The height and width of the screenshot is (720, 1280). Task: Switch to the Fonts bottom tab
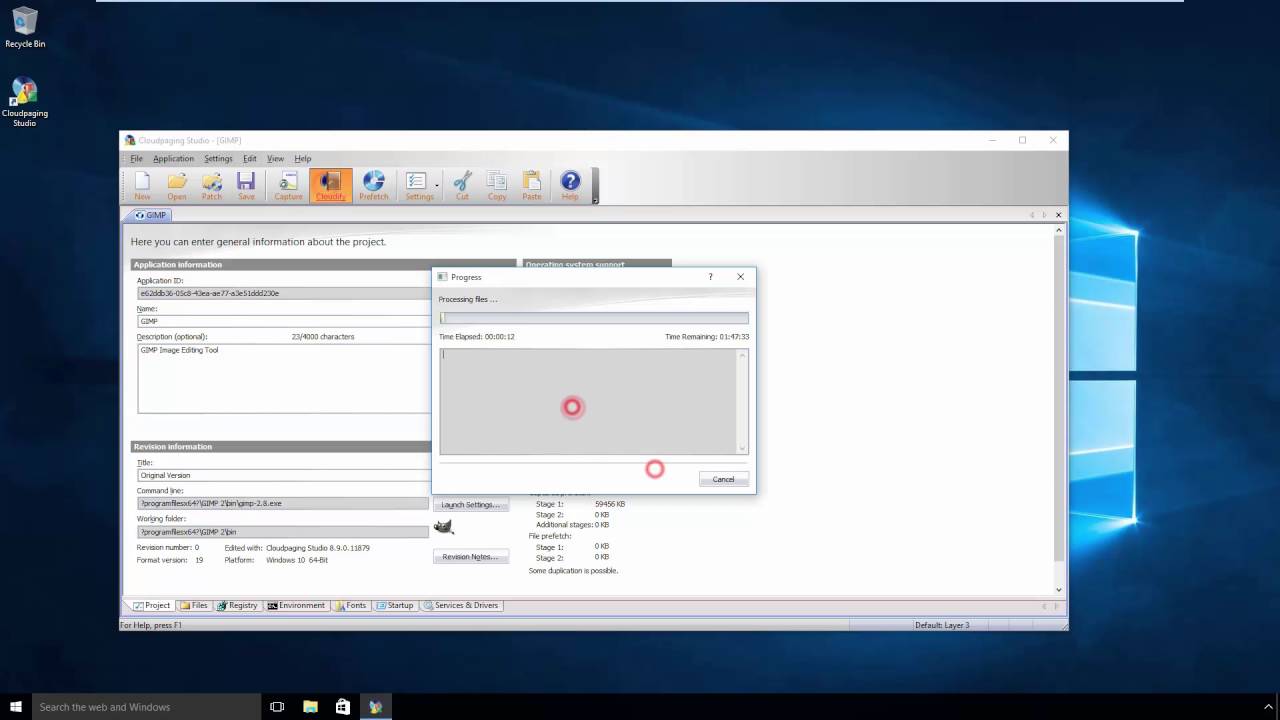pos(351,605)
